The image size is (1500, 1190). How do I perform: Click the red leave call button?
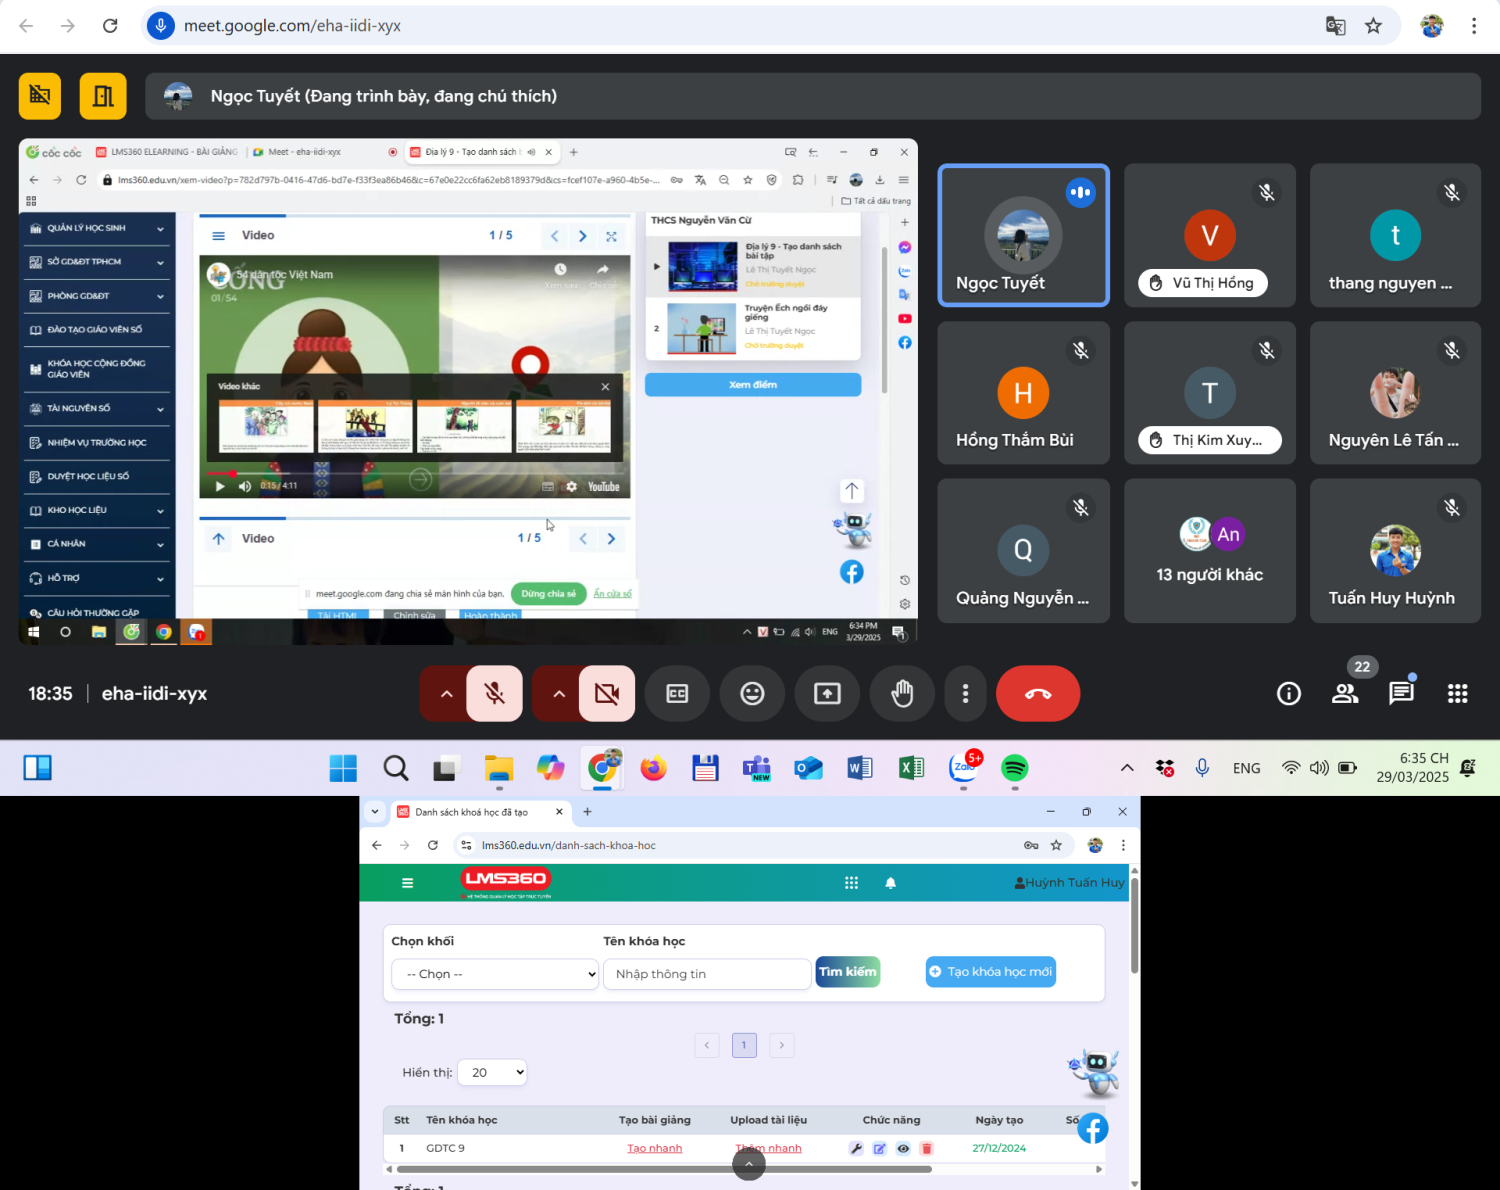coord(1037,693)
